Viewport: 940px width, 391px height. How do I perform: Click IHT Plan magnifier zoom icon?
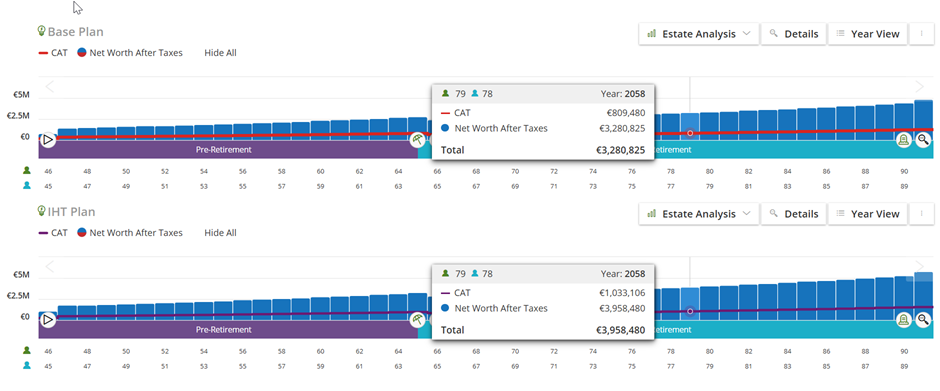[923, 320]
